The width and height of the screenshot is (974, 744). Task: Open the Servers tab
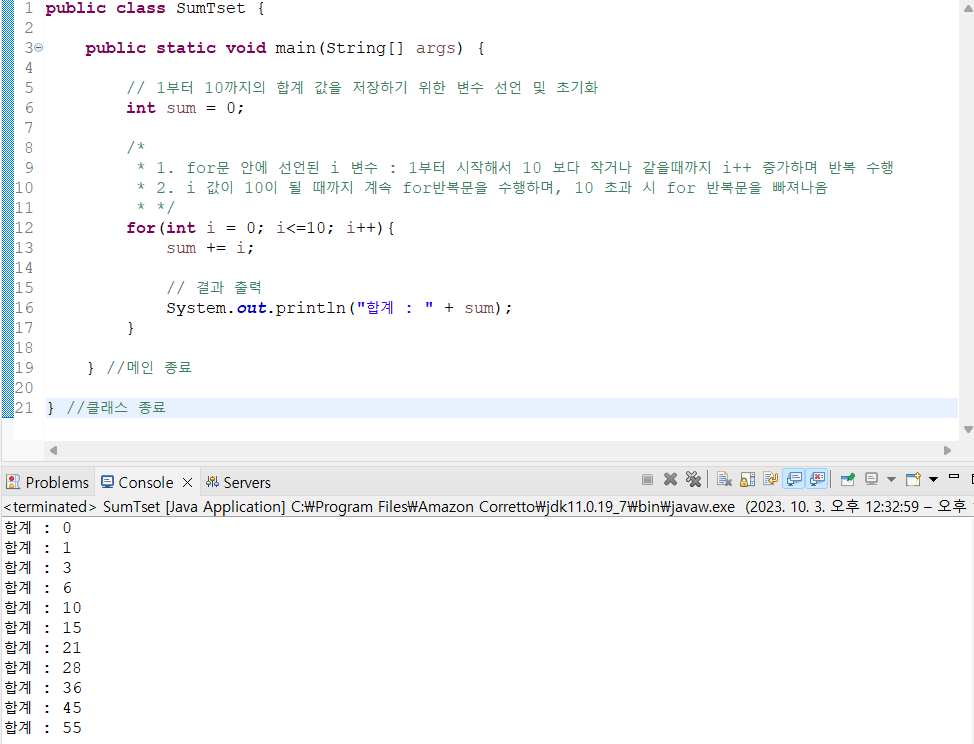pyautogui.click(x=239, y=483)
